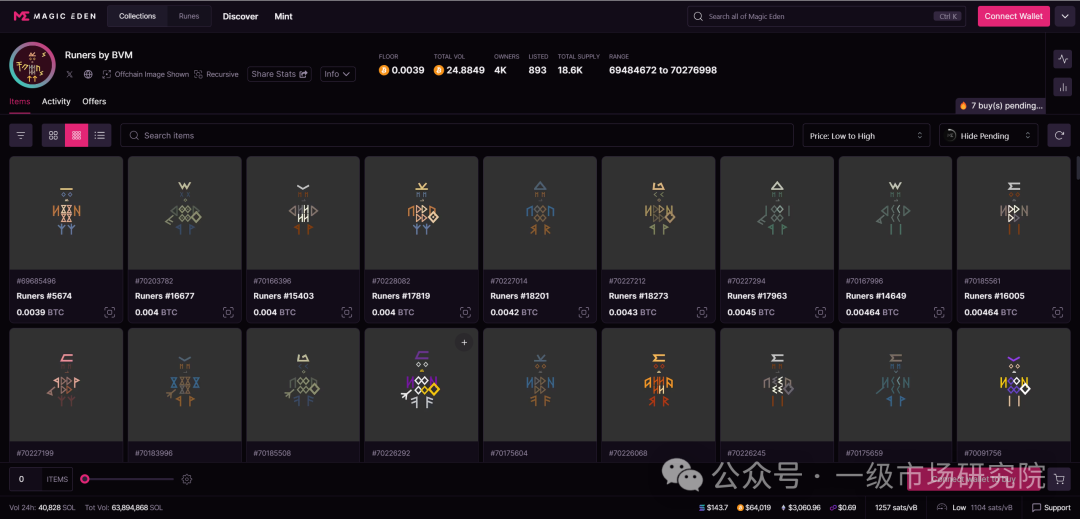Open the collection website globe icon

[x=88, y=74]
